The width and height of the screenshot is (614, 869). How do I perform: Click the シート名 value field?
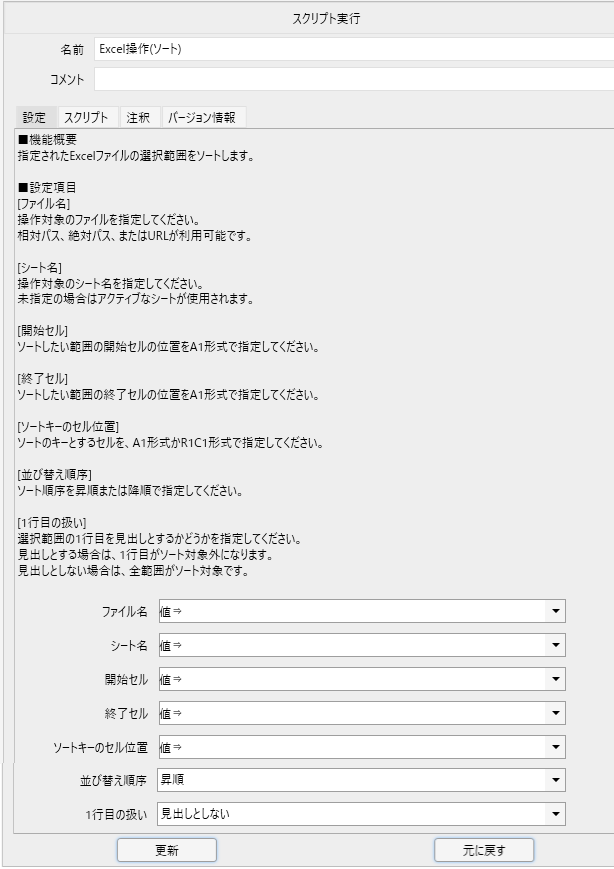click(x=350, y=646)
